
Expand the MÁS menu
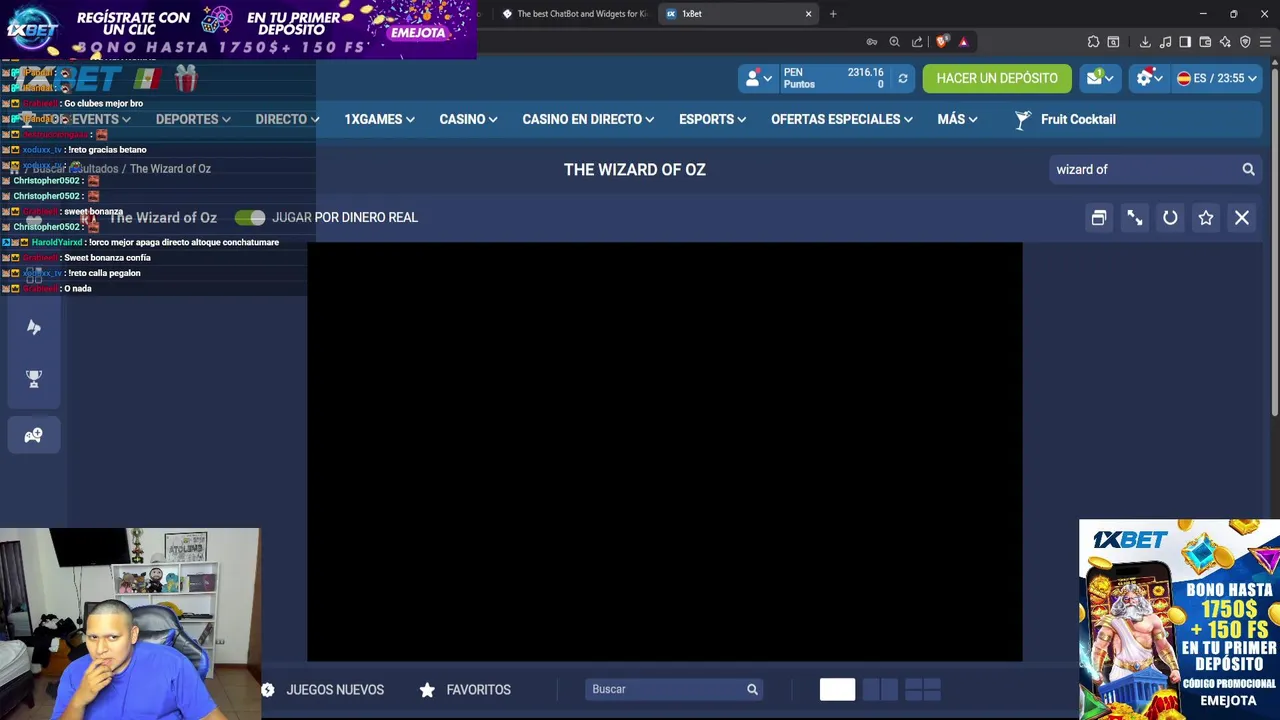[957, 119]
